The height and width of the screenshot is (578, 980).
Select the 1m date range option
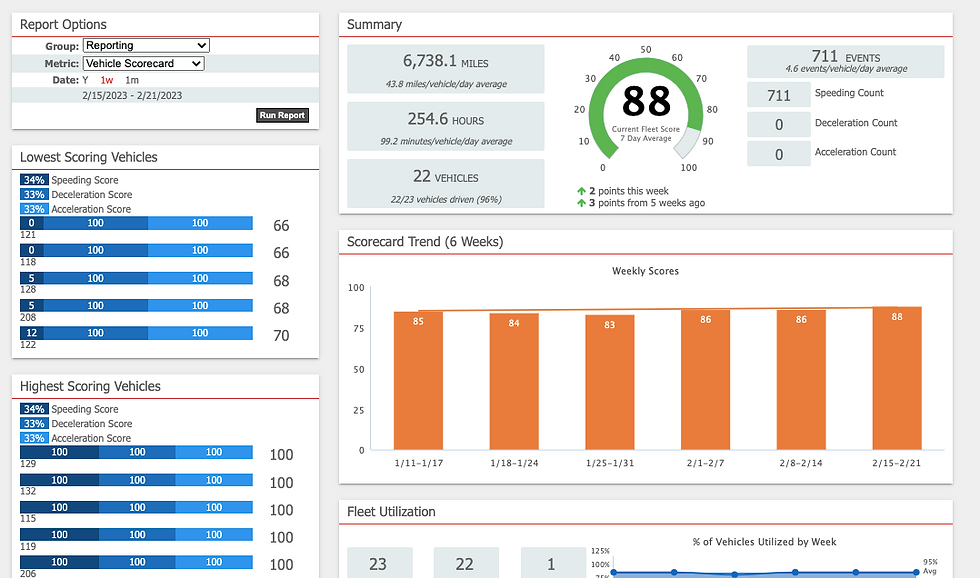[x=132, y=80]
